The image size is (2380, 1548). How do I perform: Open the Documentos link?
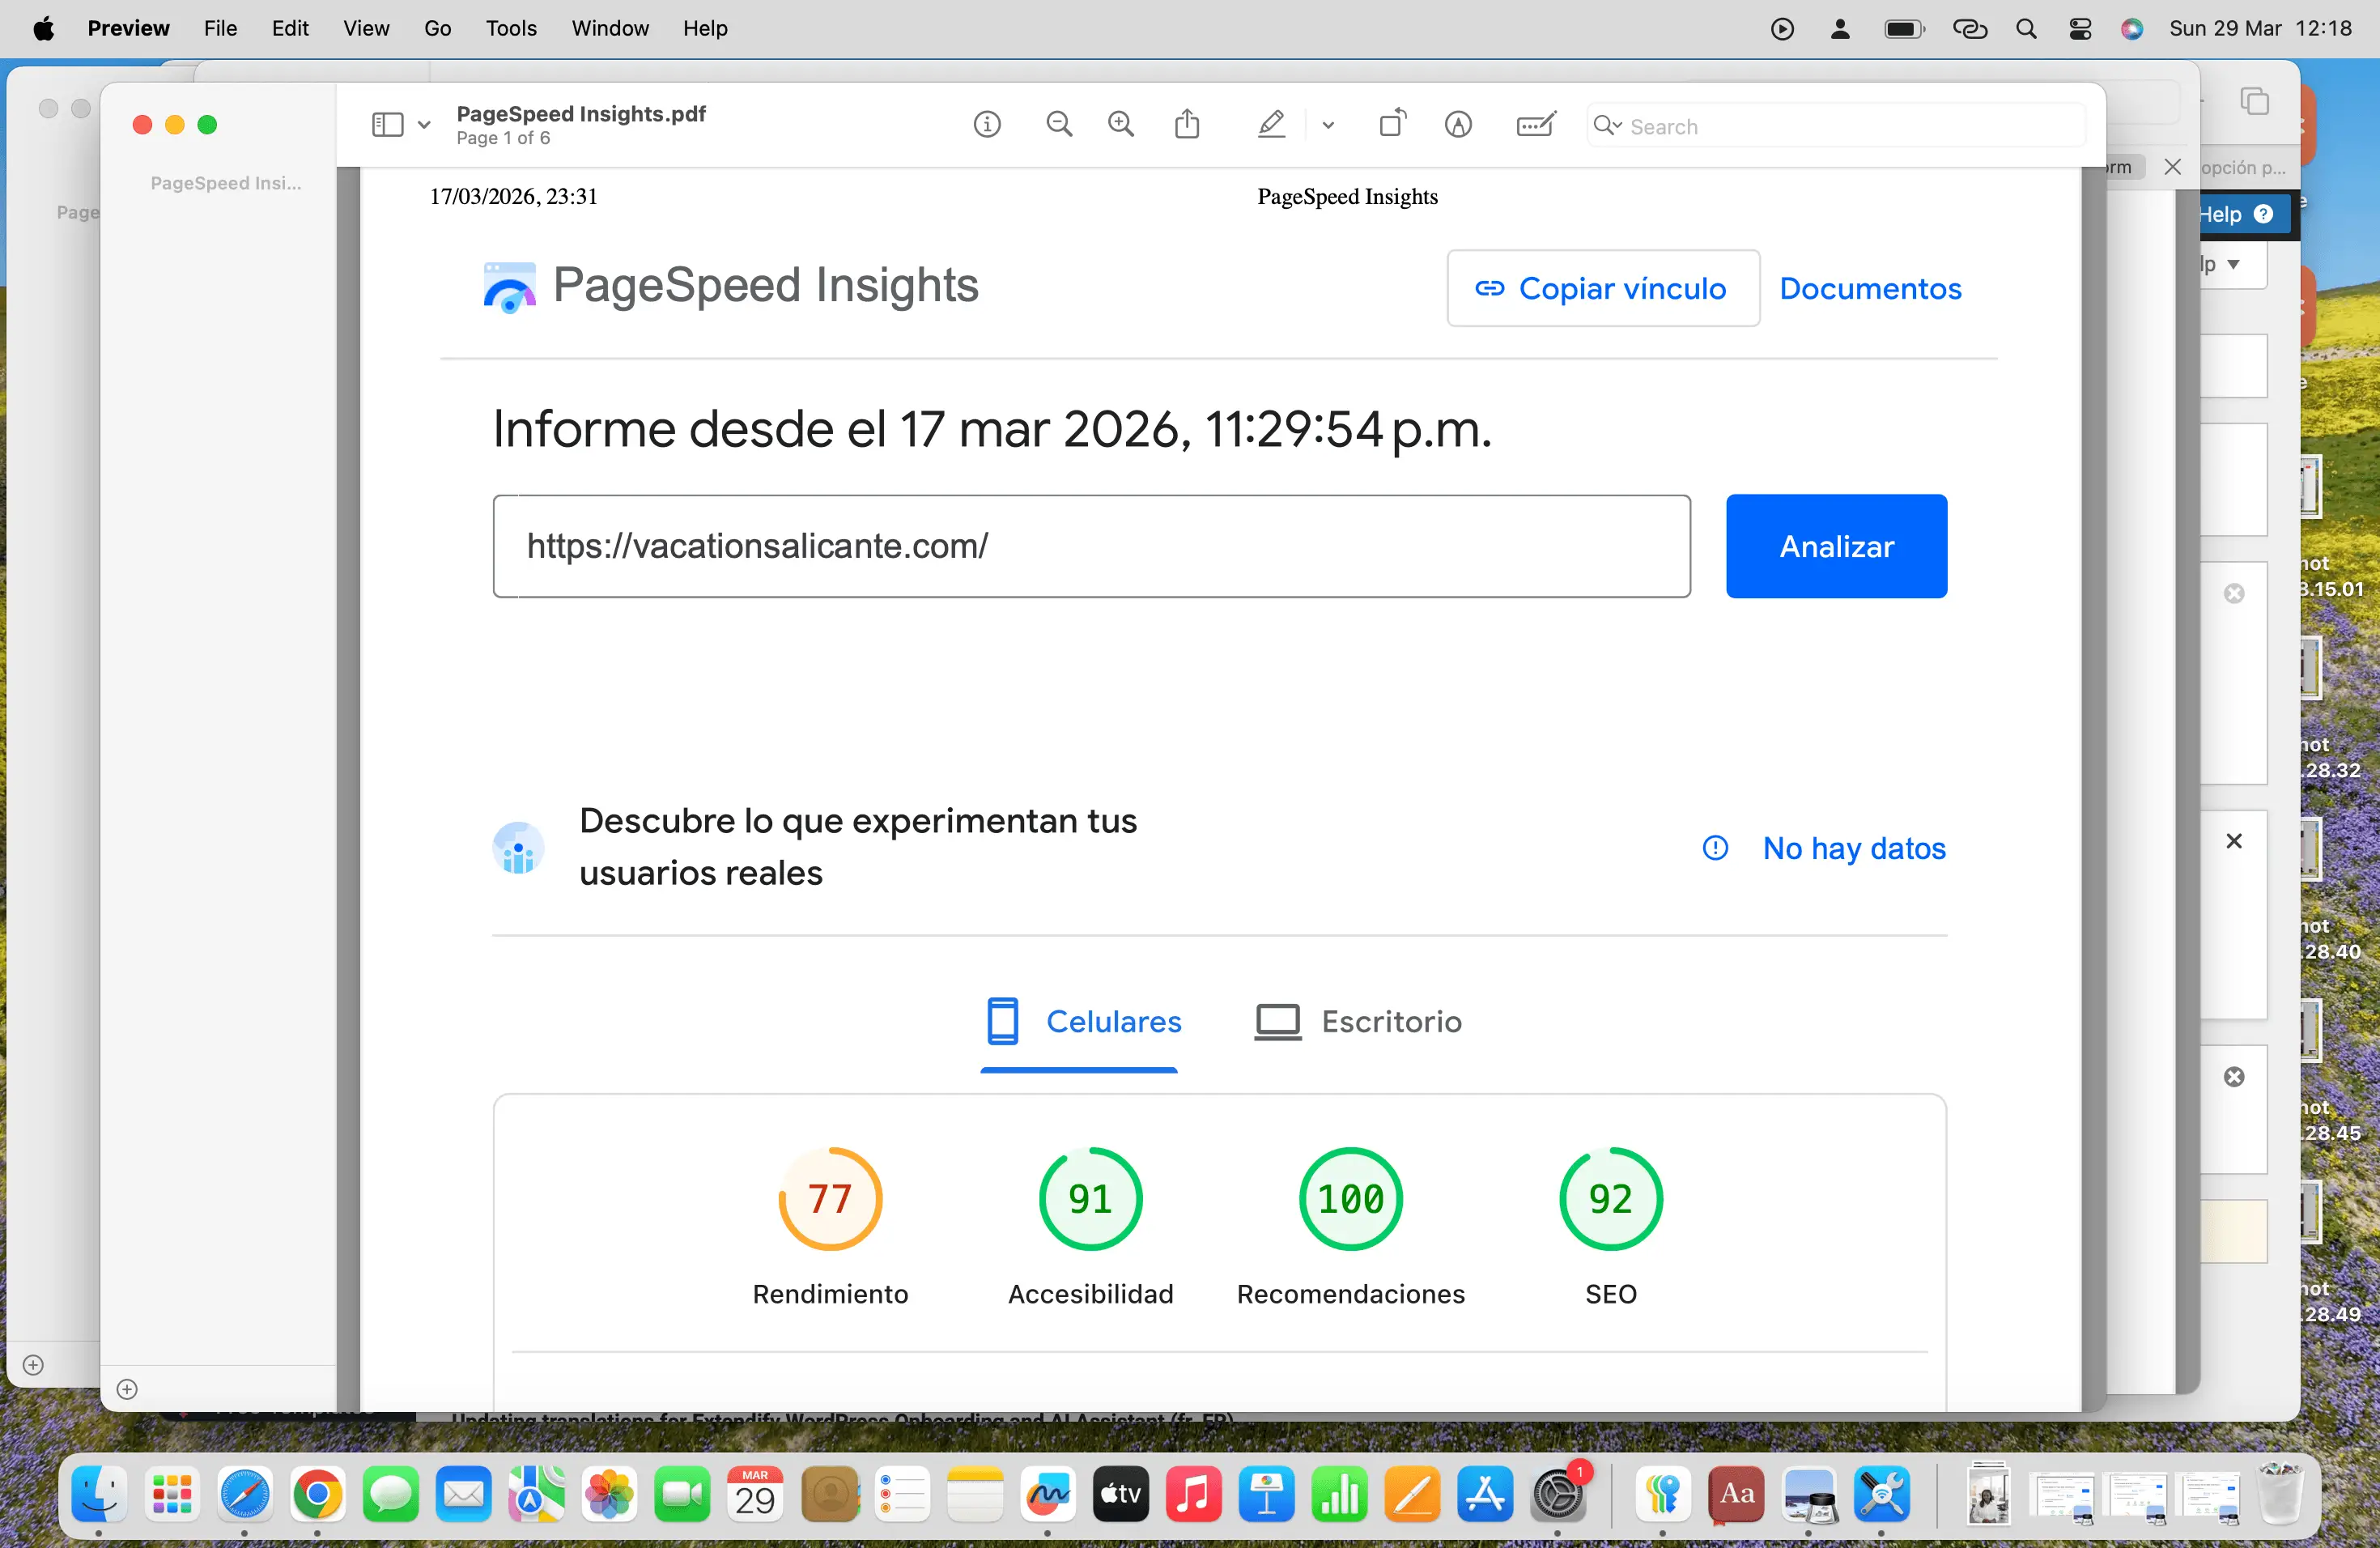click(x=1870, y=288)
